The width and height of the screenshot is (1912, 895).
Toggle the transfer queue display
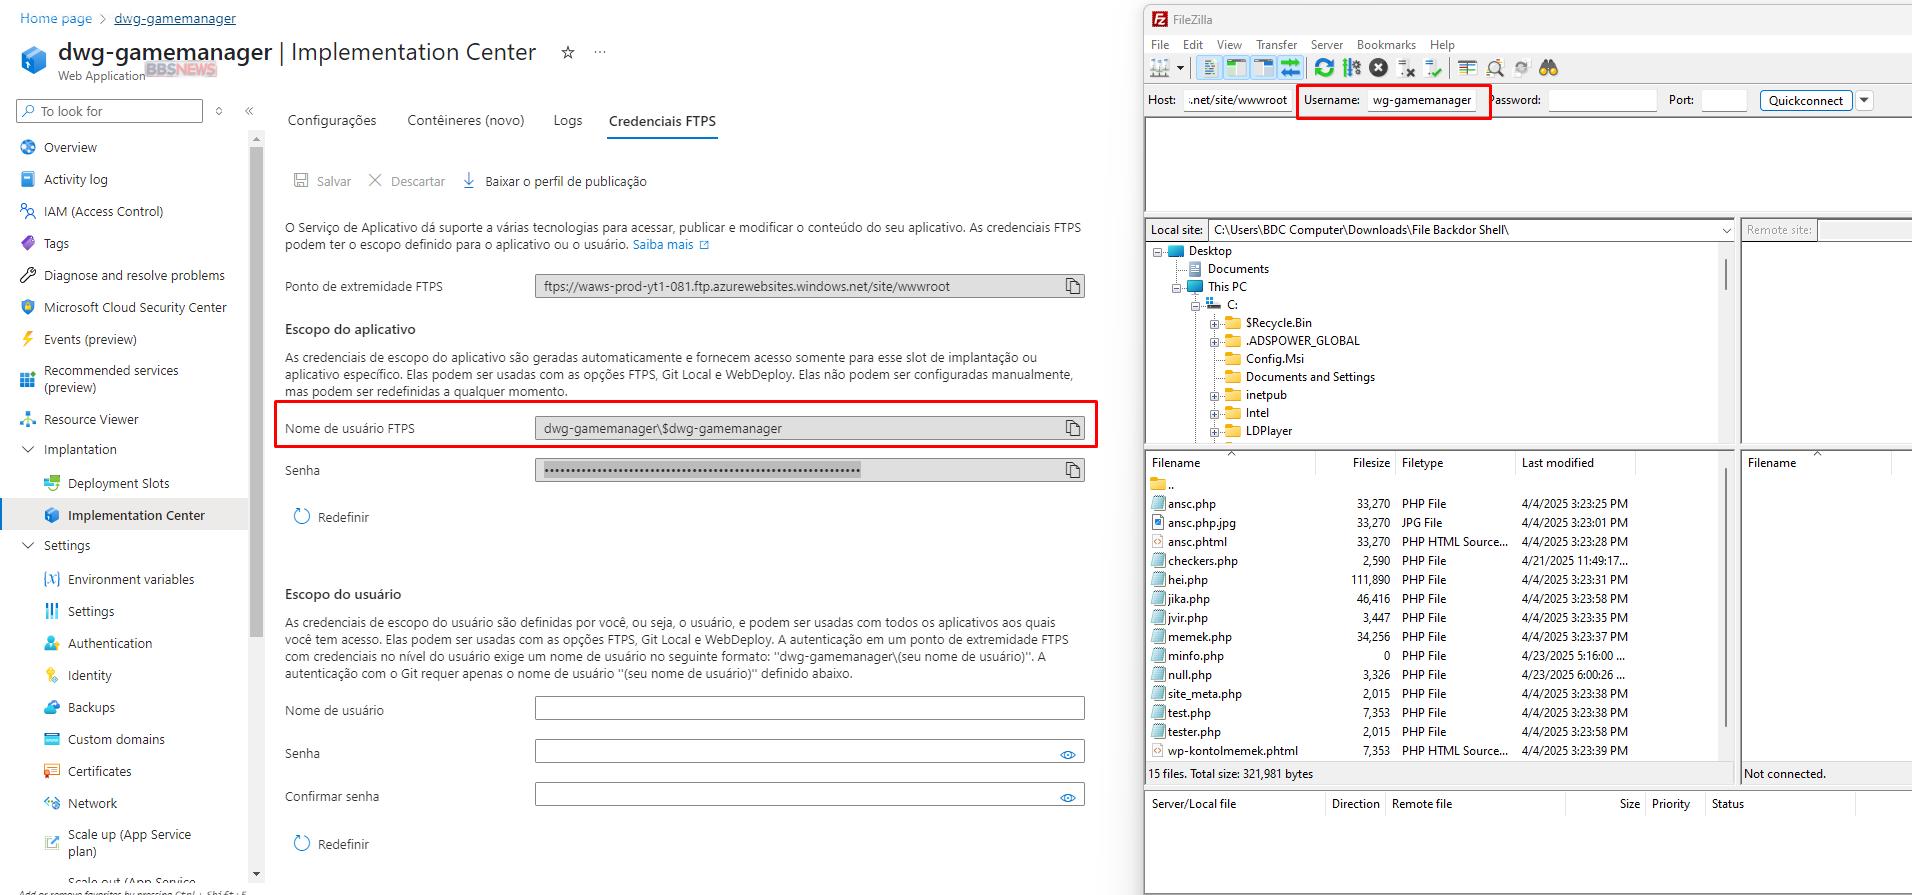1290,68
